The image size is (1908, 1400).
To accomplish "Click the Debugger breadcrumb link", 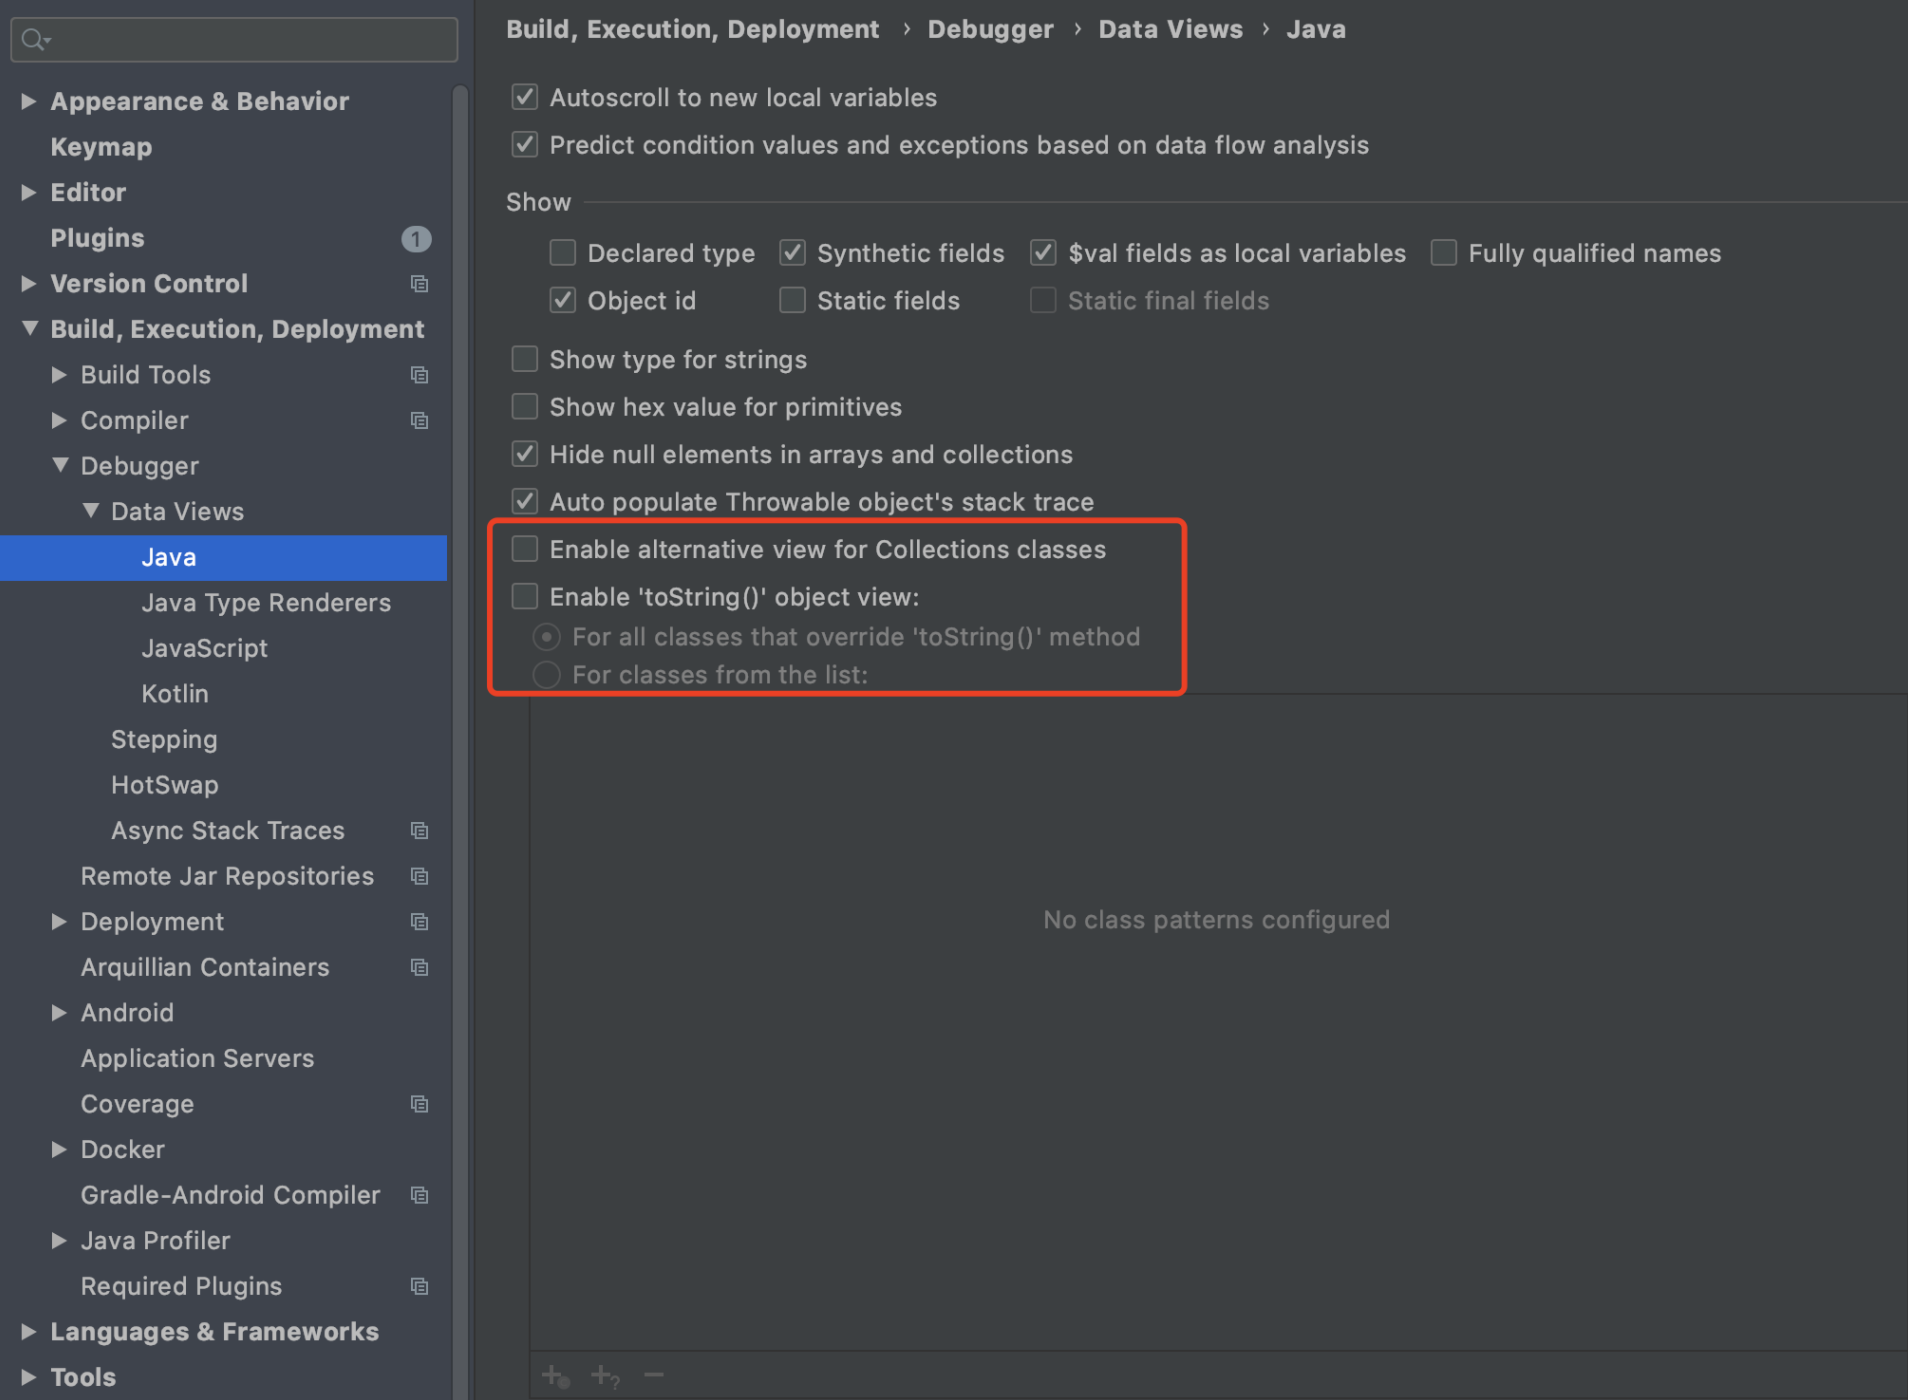I will click(990, 29).
